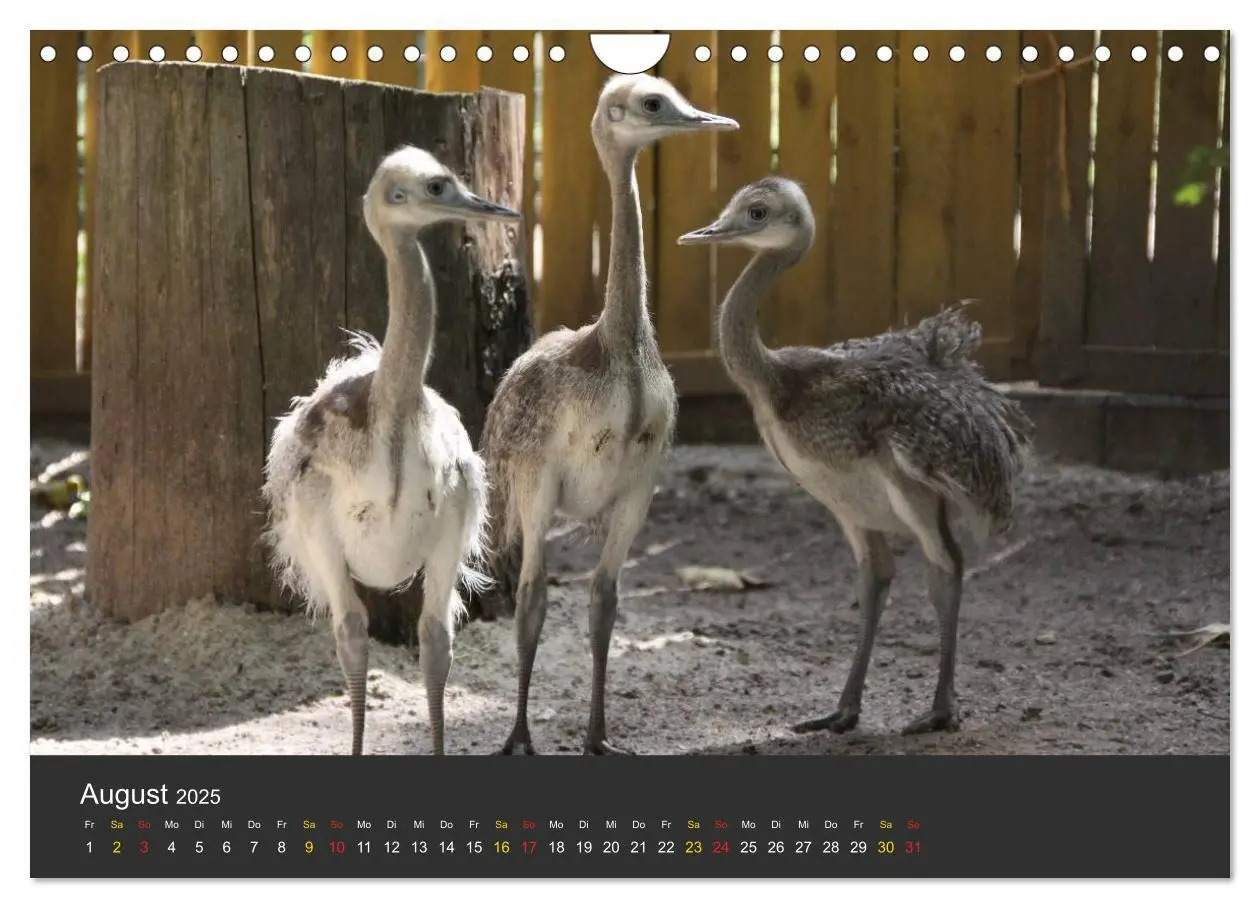Click the 'Do' label above day 14
The width and height of the screenshot is (1260, 908).
pyautogui.click(x=447, y=825)
